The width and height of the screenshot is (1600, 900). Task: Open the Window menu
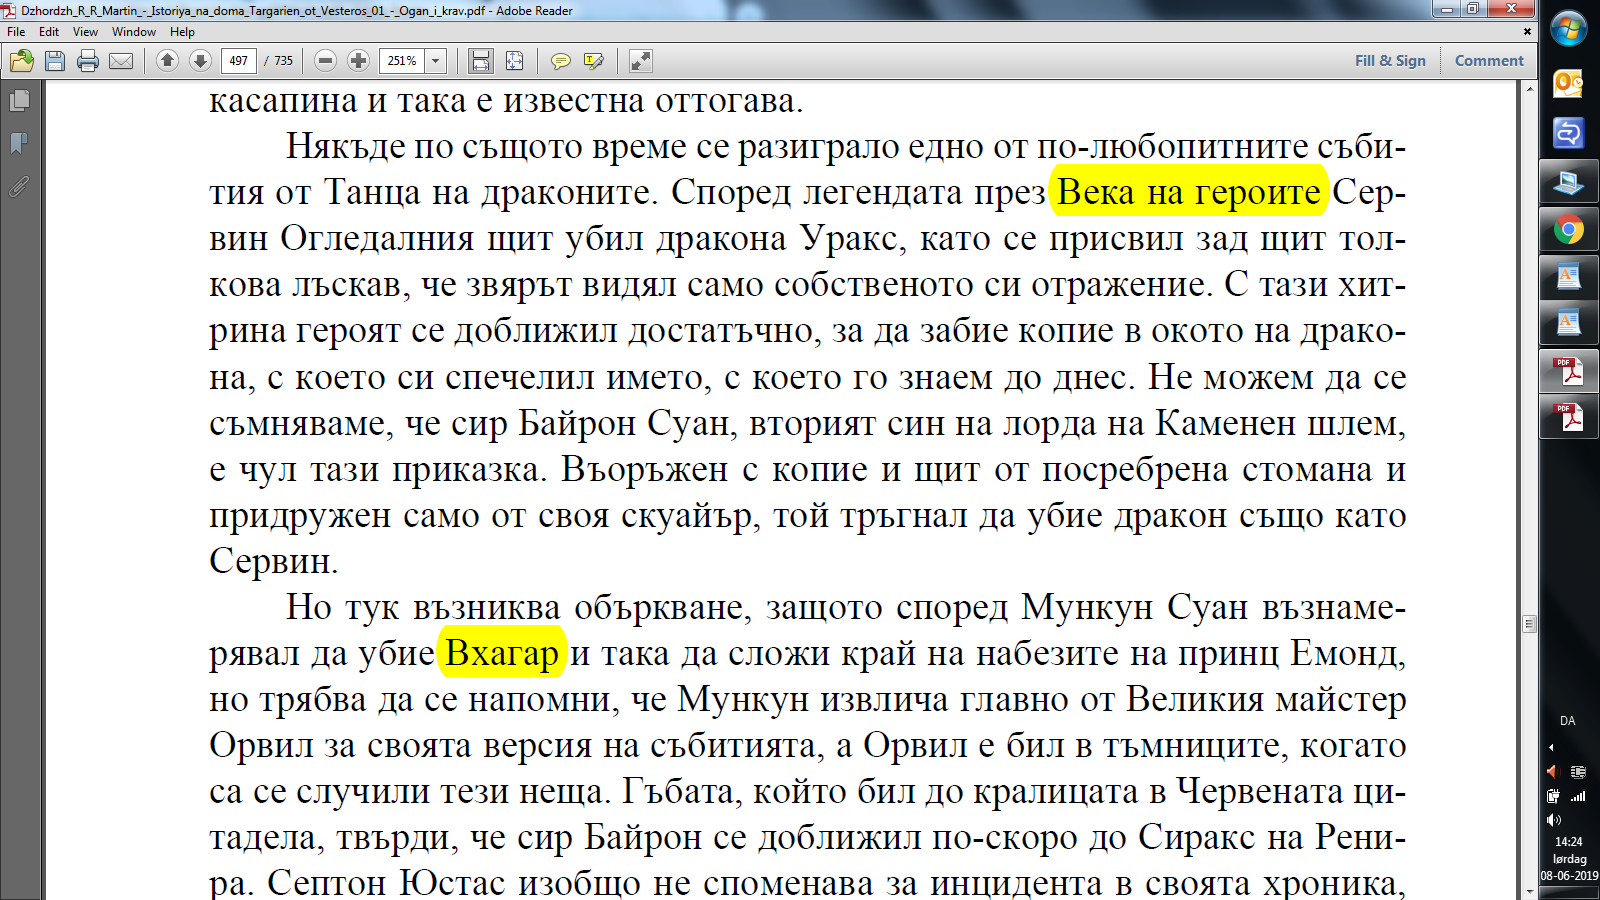[x=134, y=32]
